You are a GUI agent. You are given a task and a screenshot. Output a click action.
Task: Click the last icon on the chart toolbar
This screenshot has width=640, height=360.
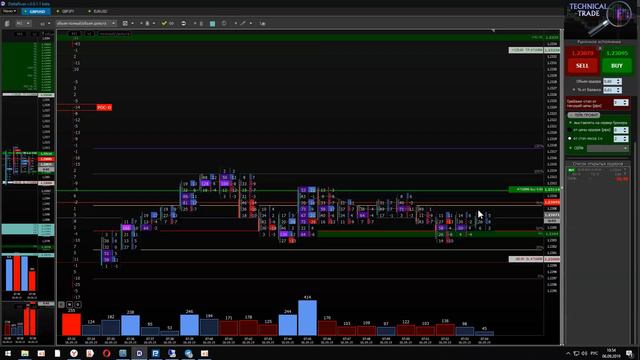[x=262, y=23]
